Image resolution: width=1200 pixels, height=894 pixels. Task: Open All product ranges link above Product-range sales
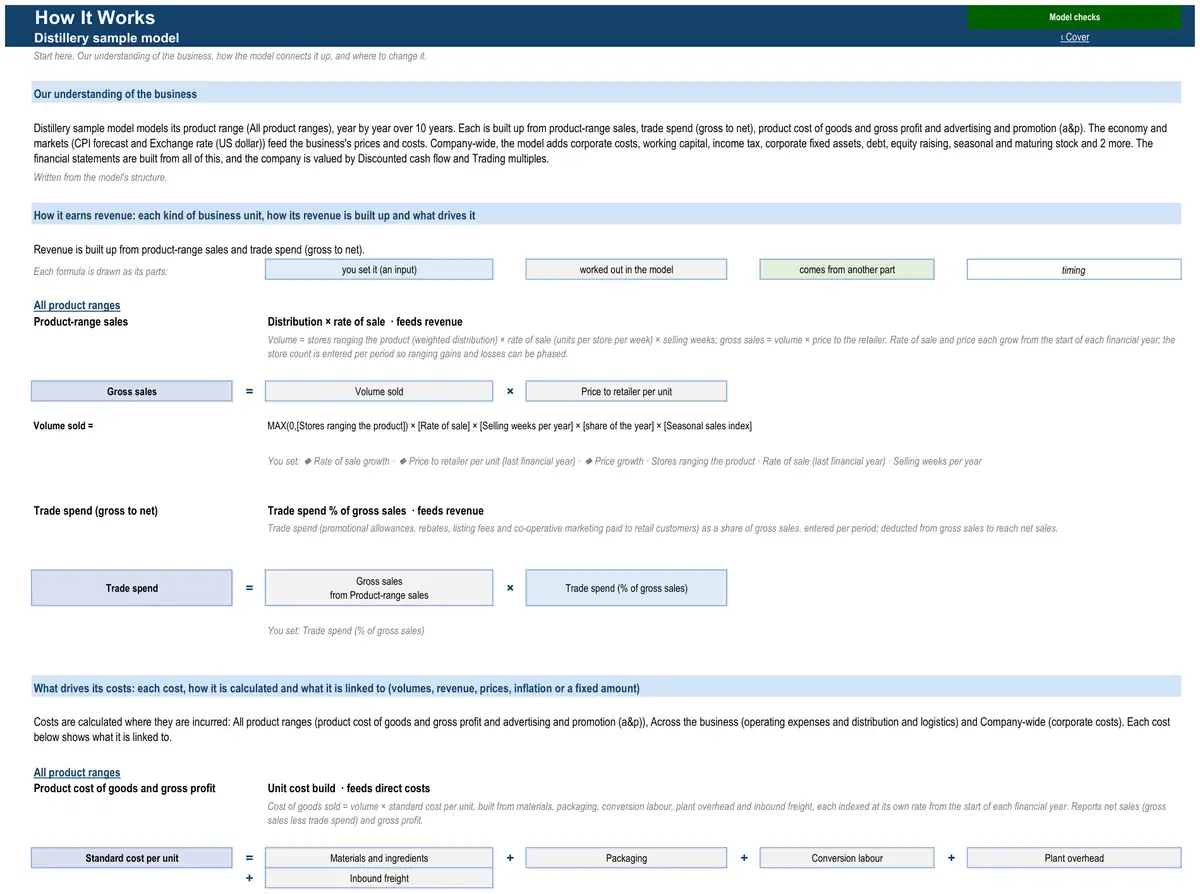(77, 306)
